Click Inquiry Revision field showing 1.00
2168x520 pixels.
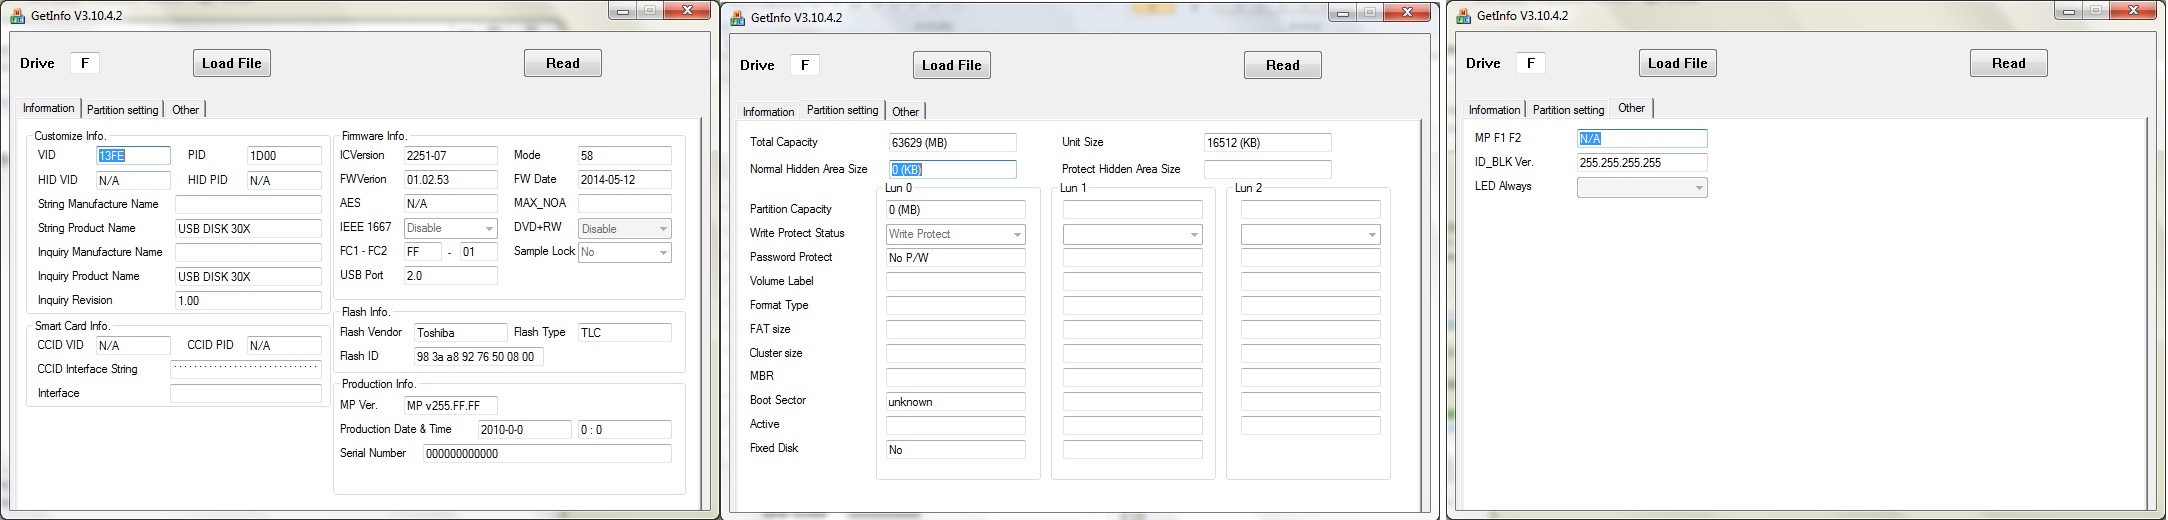coord(248,300)
